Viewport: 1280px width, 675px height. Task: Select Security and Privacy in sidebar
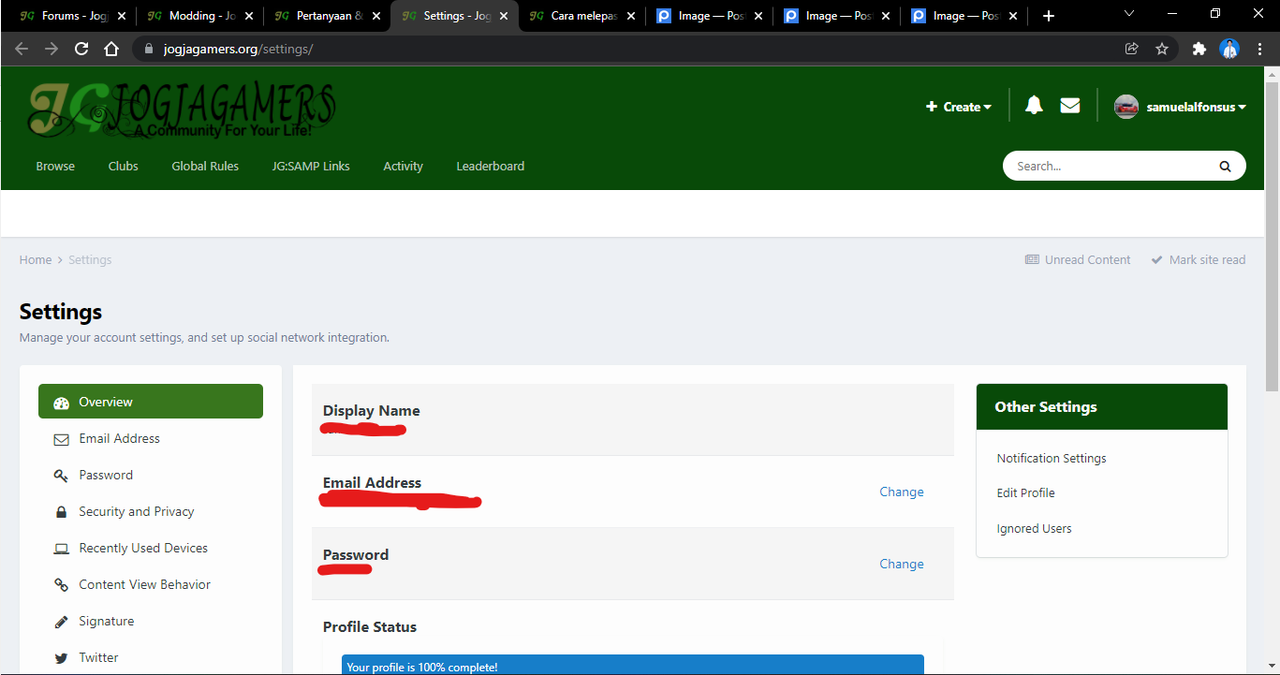click(x=150, y=511)
